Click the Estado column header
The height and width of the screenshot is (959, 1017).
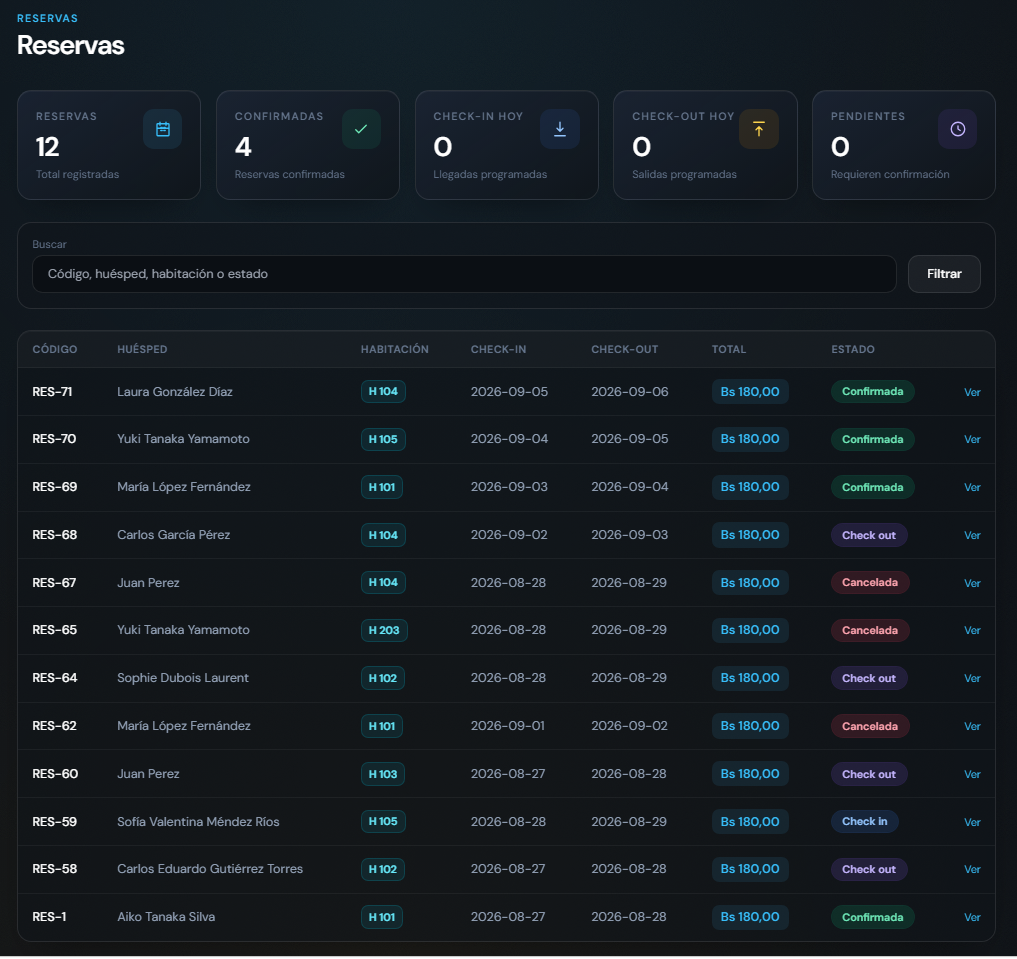click(x=853, y=349)
